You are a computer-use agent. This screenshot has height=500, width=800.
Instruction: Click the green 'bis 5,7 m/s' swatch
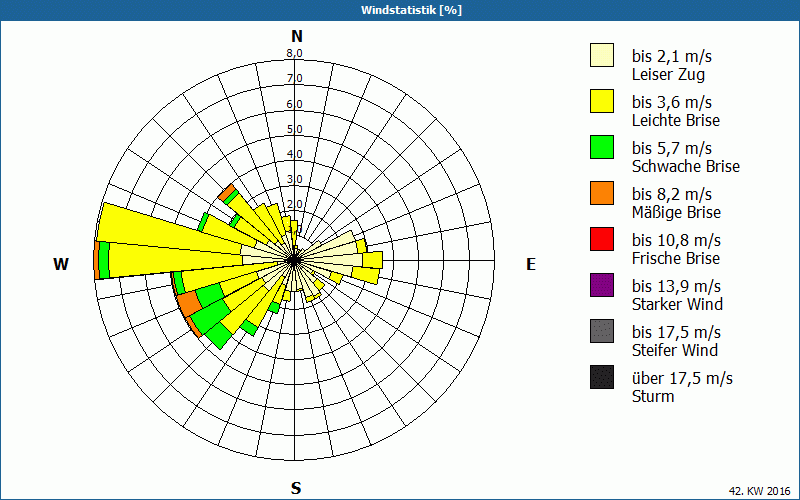click(602, 147)
